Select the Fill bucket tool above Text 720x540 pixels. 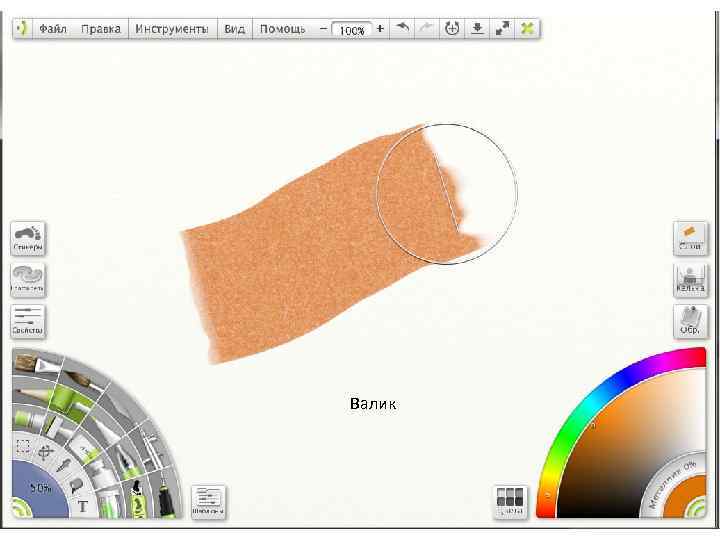(76, 484)
